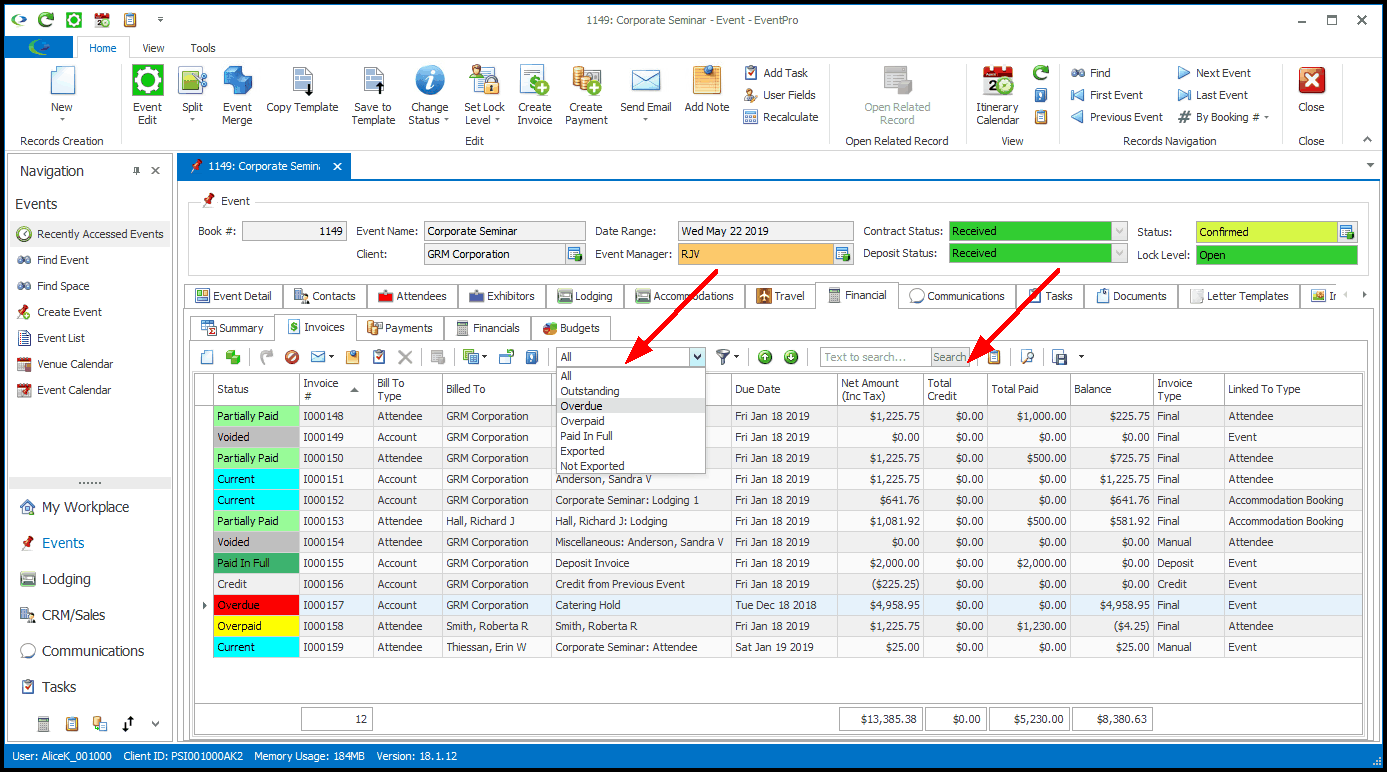
Task: Open By Booking # dropdown
Action: pos(1224,117)
